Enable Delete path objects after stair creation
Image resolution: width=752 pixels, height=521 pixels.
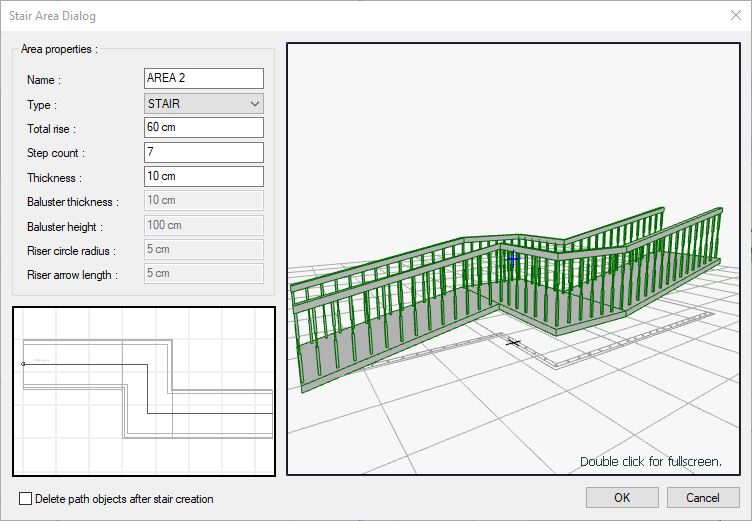[26, 498]
